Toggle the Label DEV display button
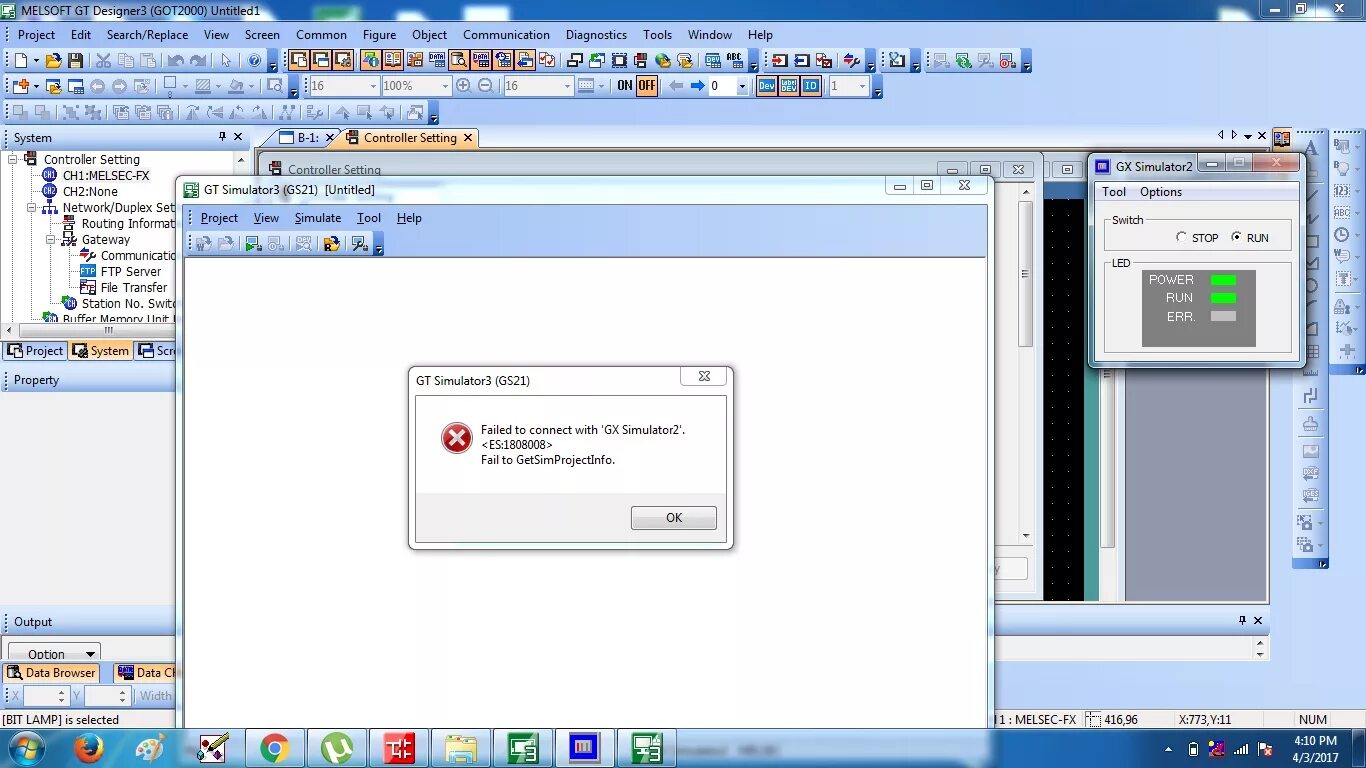1366x768 pixels. click(x=789, y=86)
